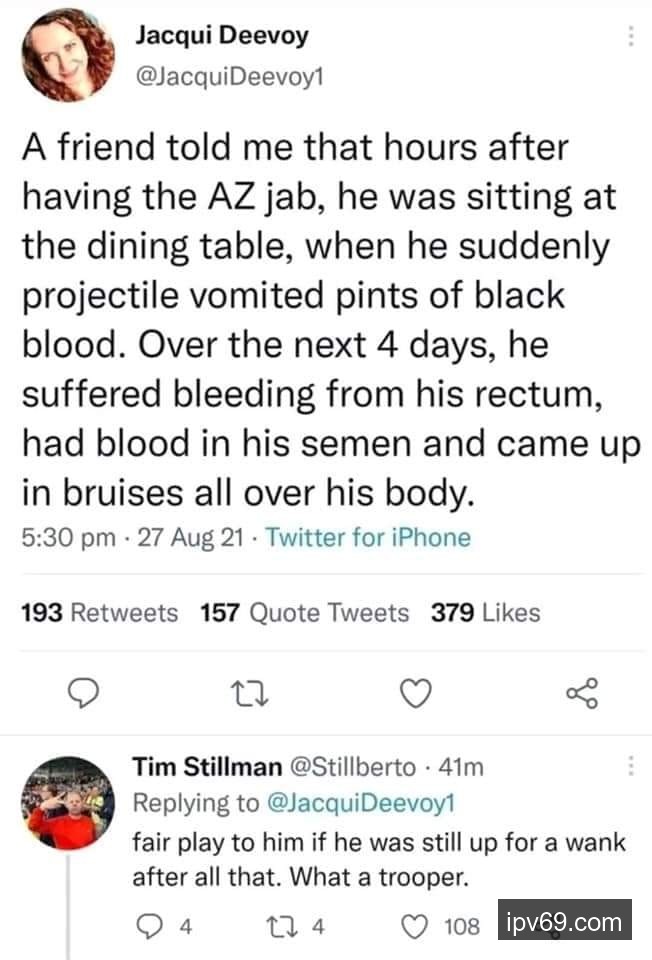Retweet Tim Stillman's reply
This screenshot has width=652, height=960.
pos(293,926)
